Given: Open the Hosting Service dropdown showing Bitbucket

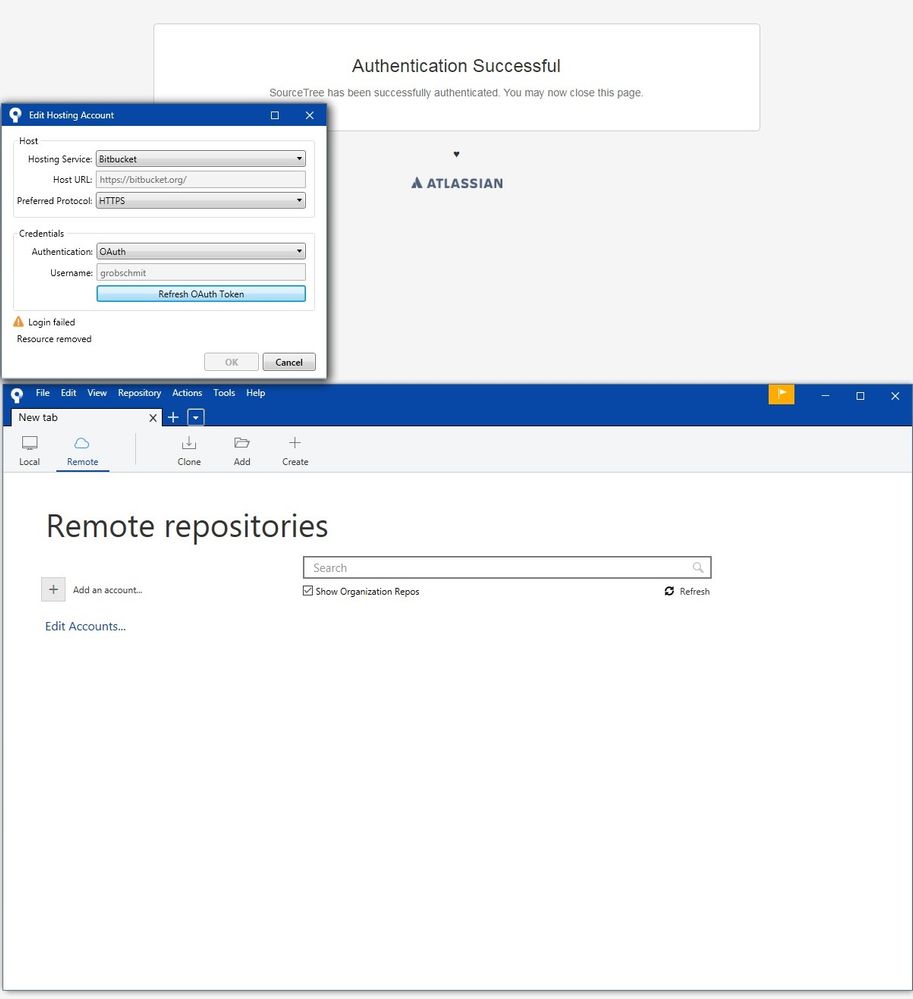Looking at the screenshot, I should [x=201, y=159].
